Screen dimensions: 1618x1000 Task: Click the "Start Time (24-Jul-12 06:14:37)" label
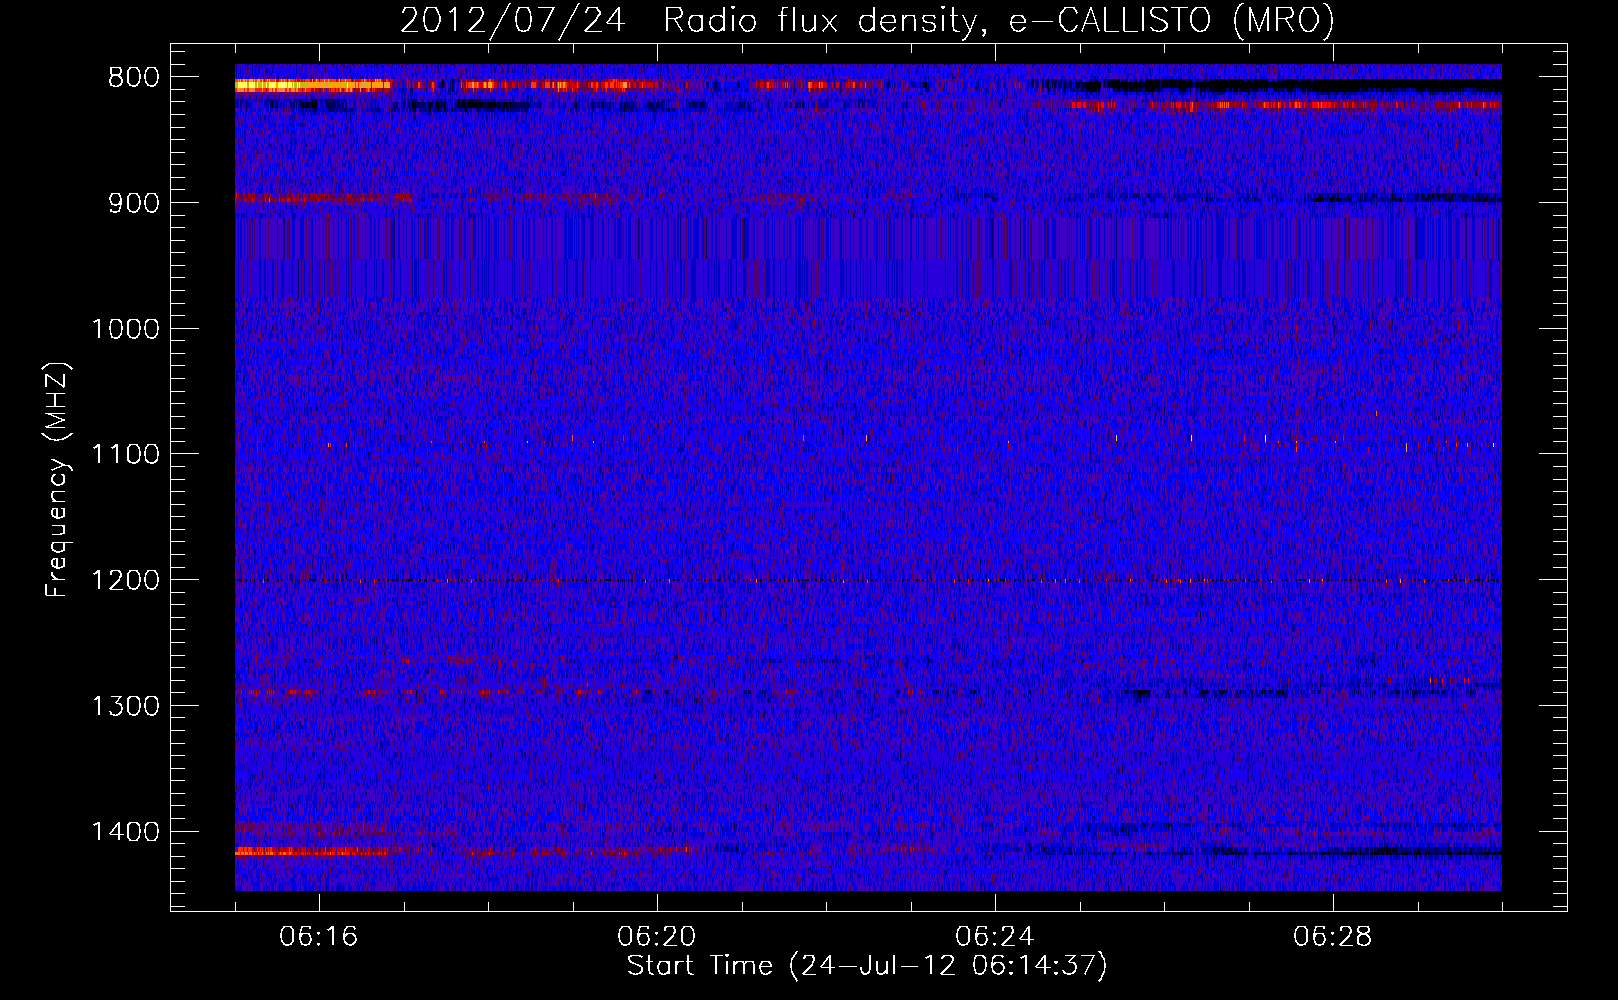tap(867, 966)
